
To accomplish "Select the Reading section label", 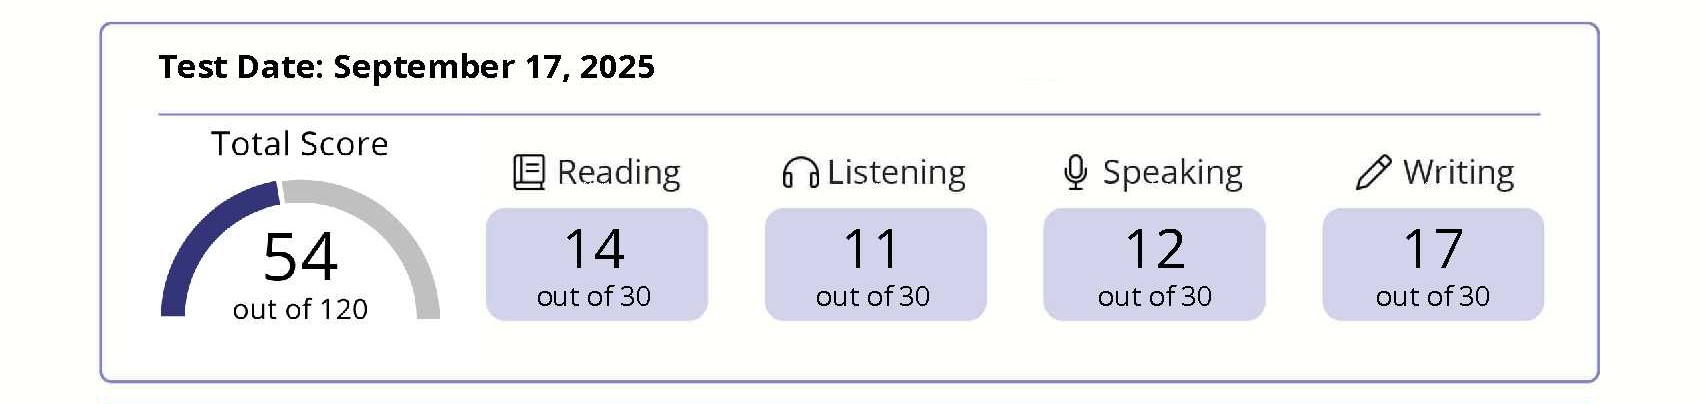I will pos(618,172).
